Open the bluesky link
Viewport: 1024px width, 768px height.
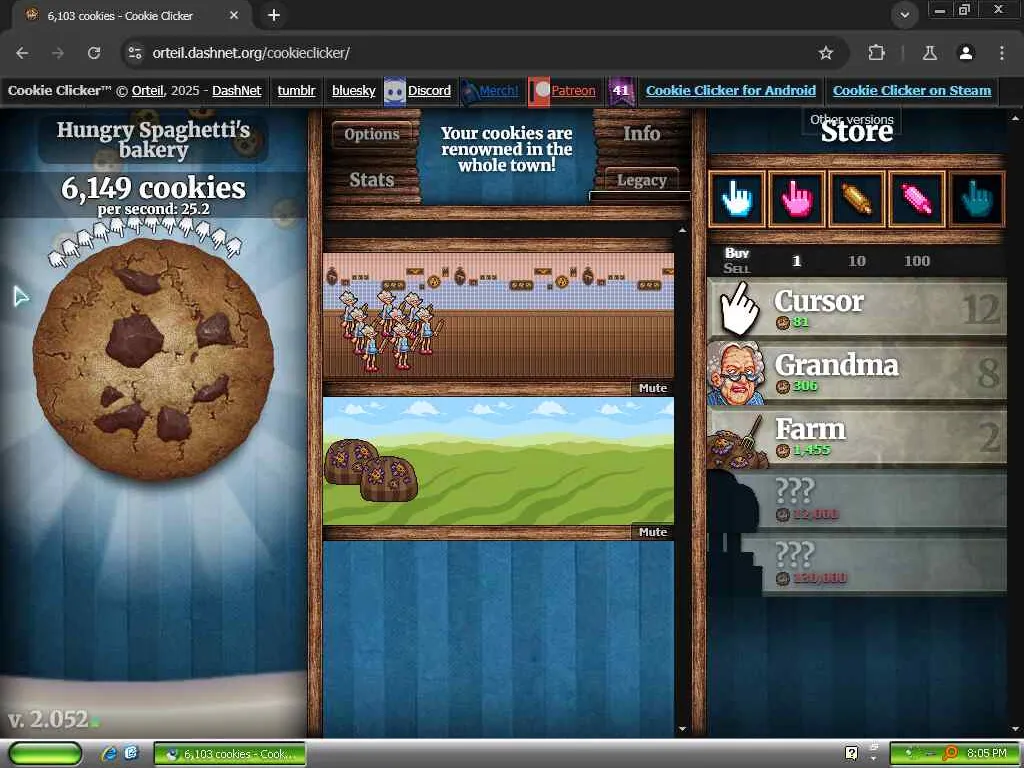click(x=353, y=91)
